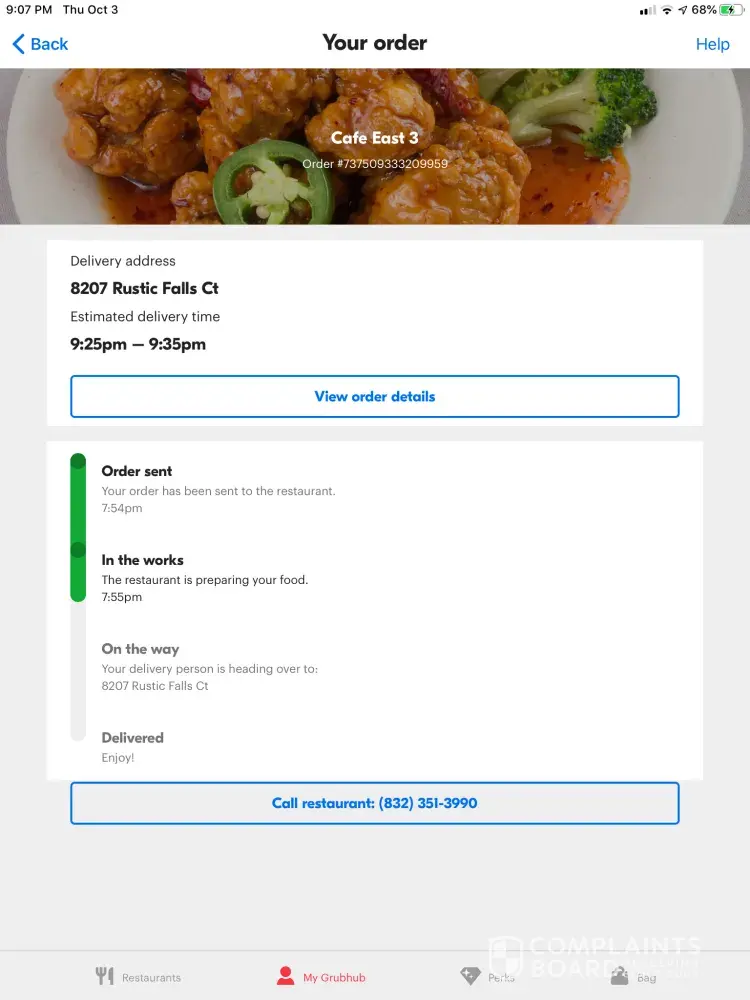Tap the back chevron arrow
This screenshot has height=1000, width=750.
pyautogui.click(x=18, y=44)
